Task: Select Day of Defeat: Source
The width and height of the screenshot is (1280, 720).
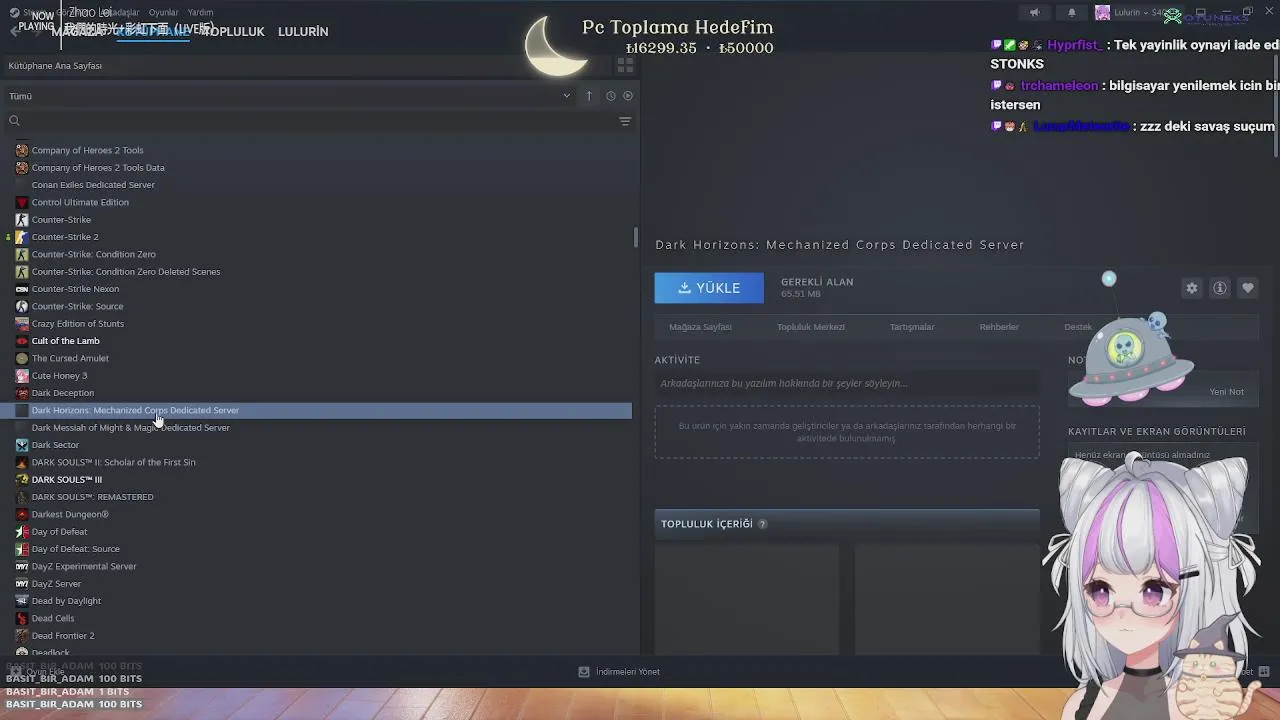Action: click(76, 549)
